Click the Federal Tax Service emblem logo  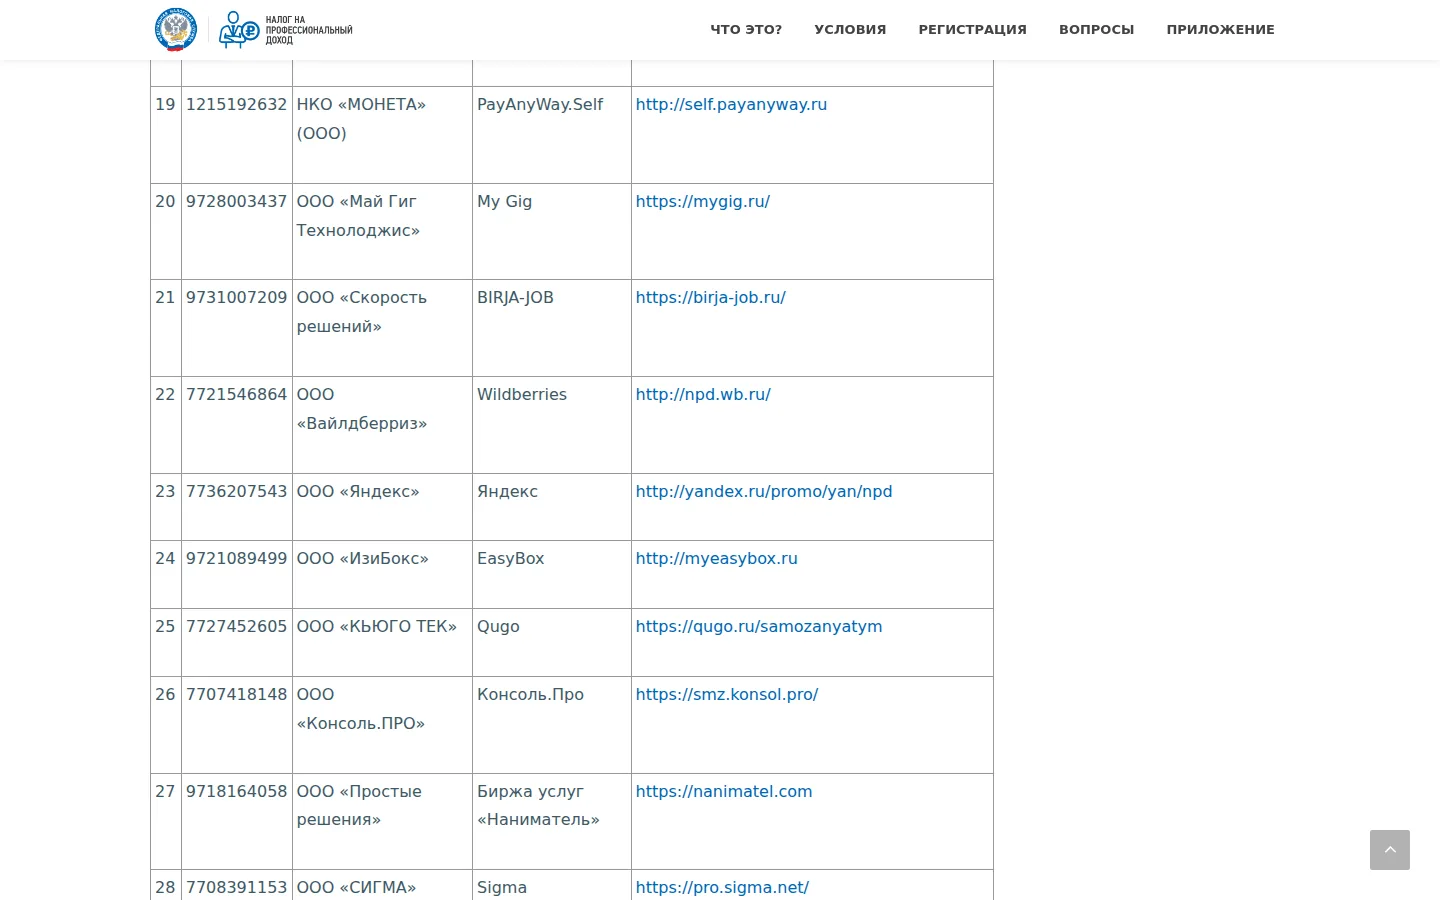tap(176, 30)
